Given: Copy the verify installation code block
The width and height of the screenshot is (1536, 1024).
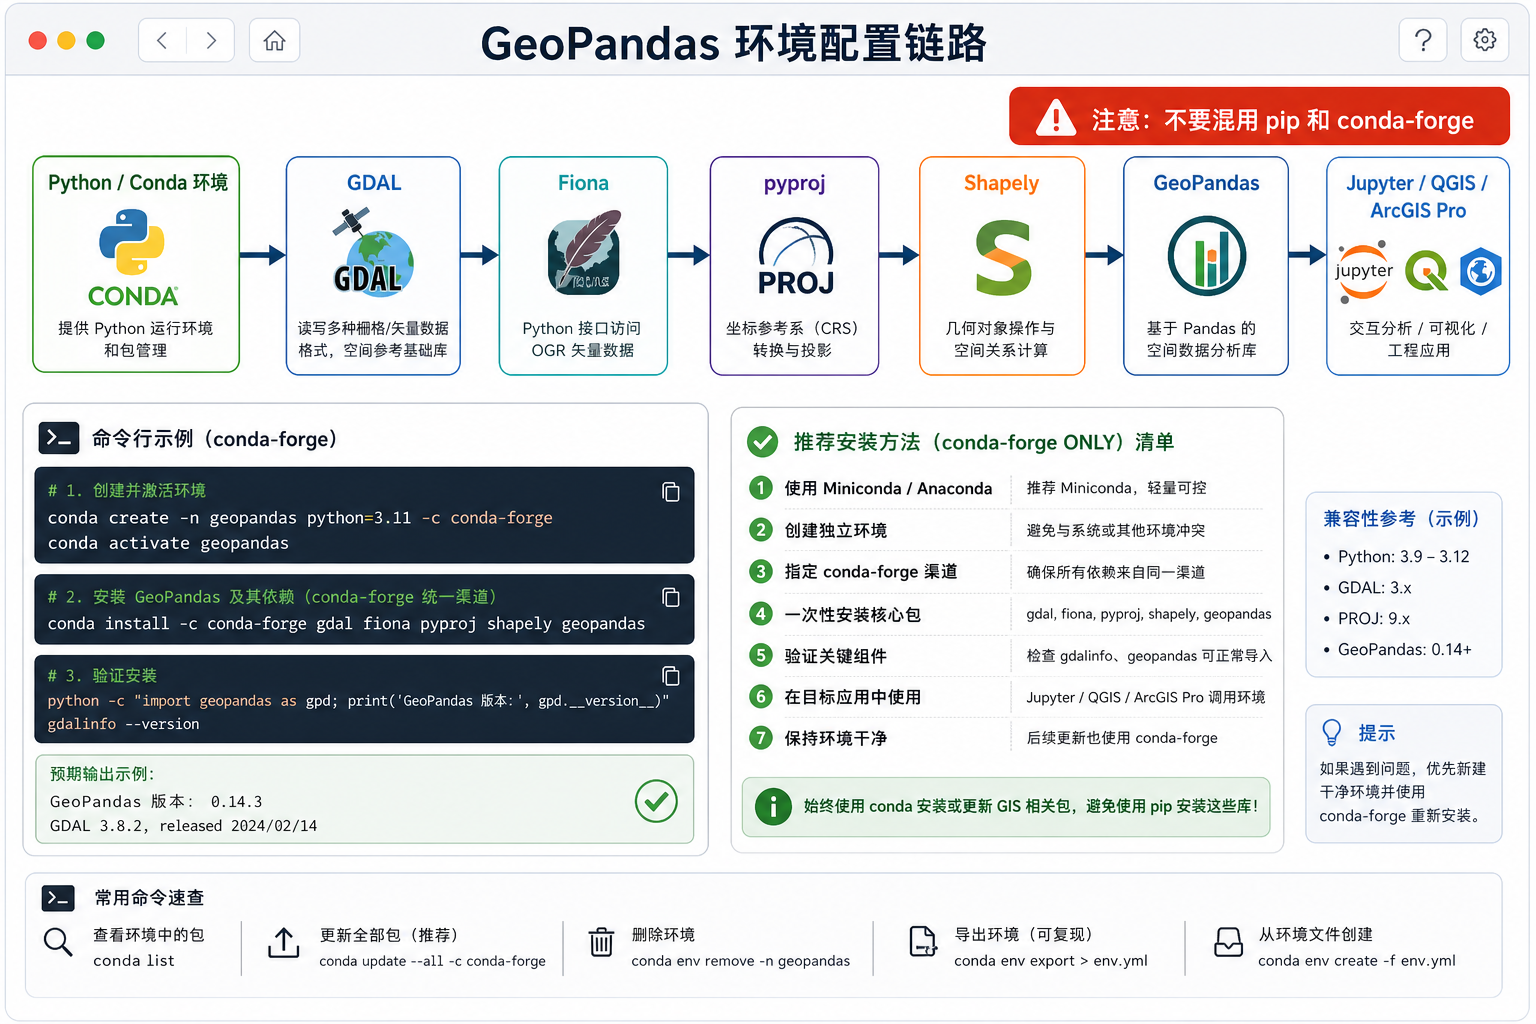Looking at the screenshot, I should 671,676.
